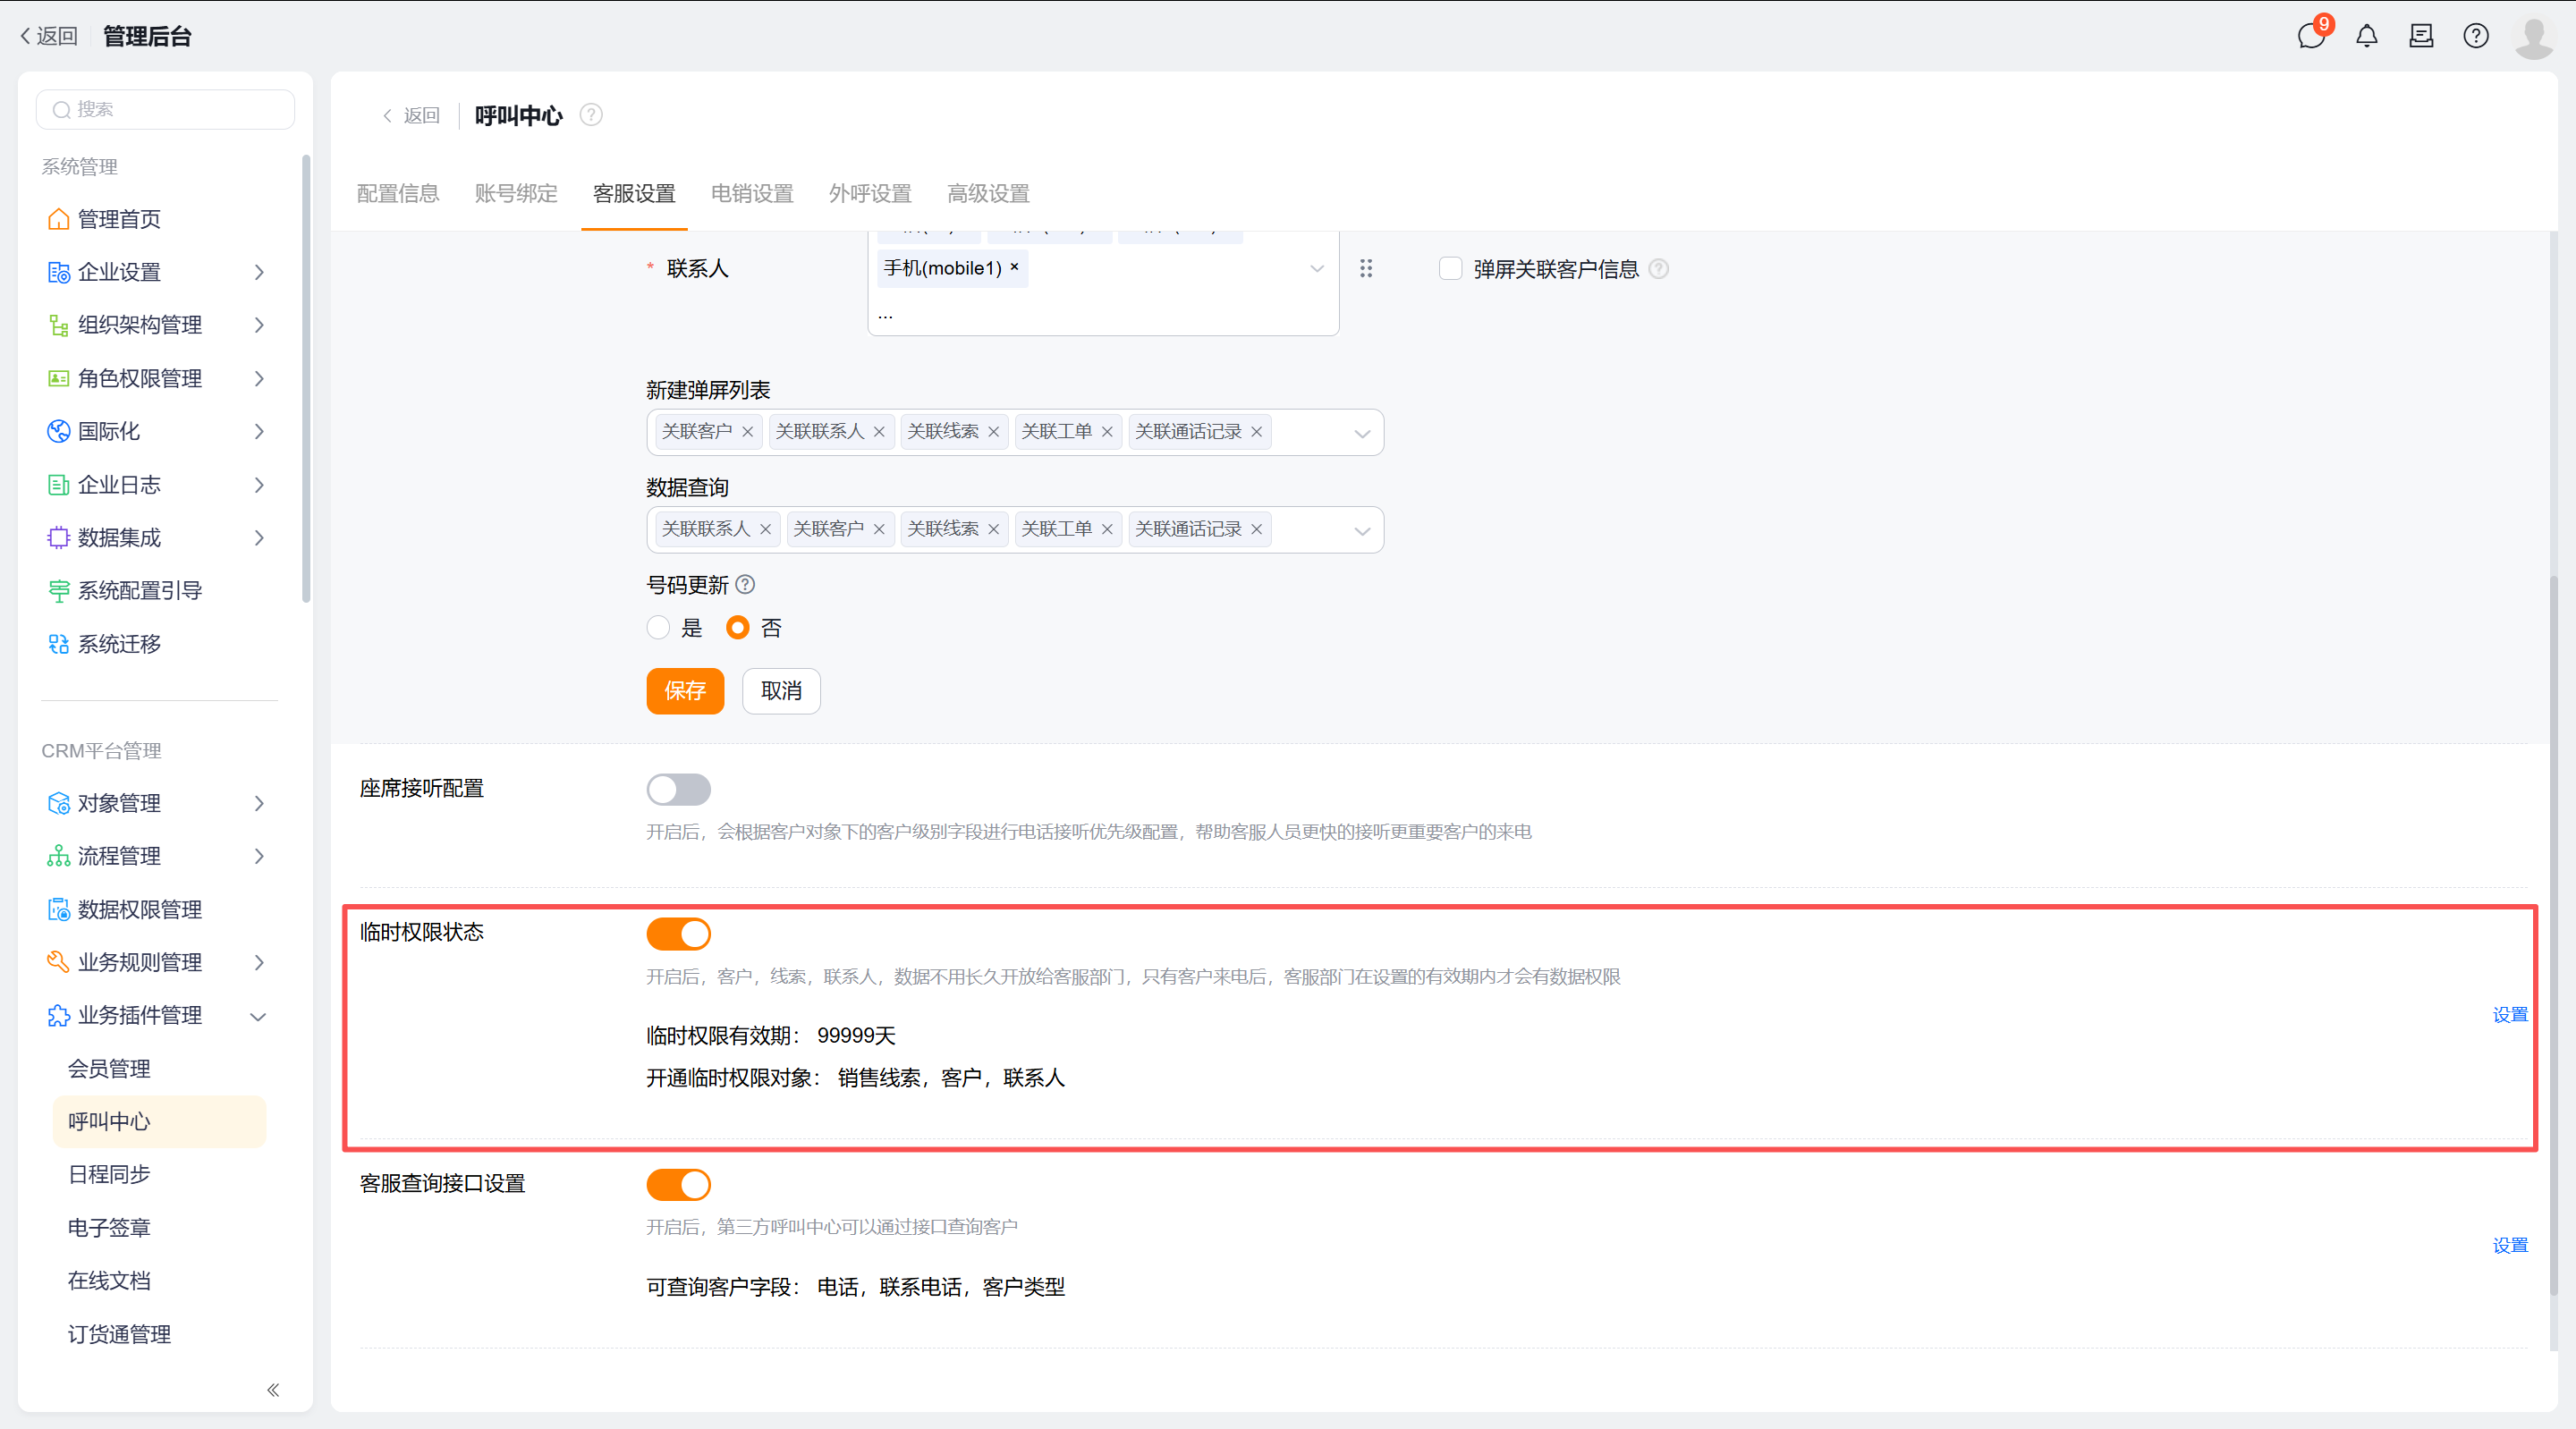Disable the 临时权限状态 switch
The image size is (2576, 1429).
pos(678,934)
